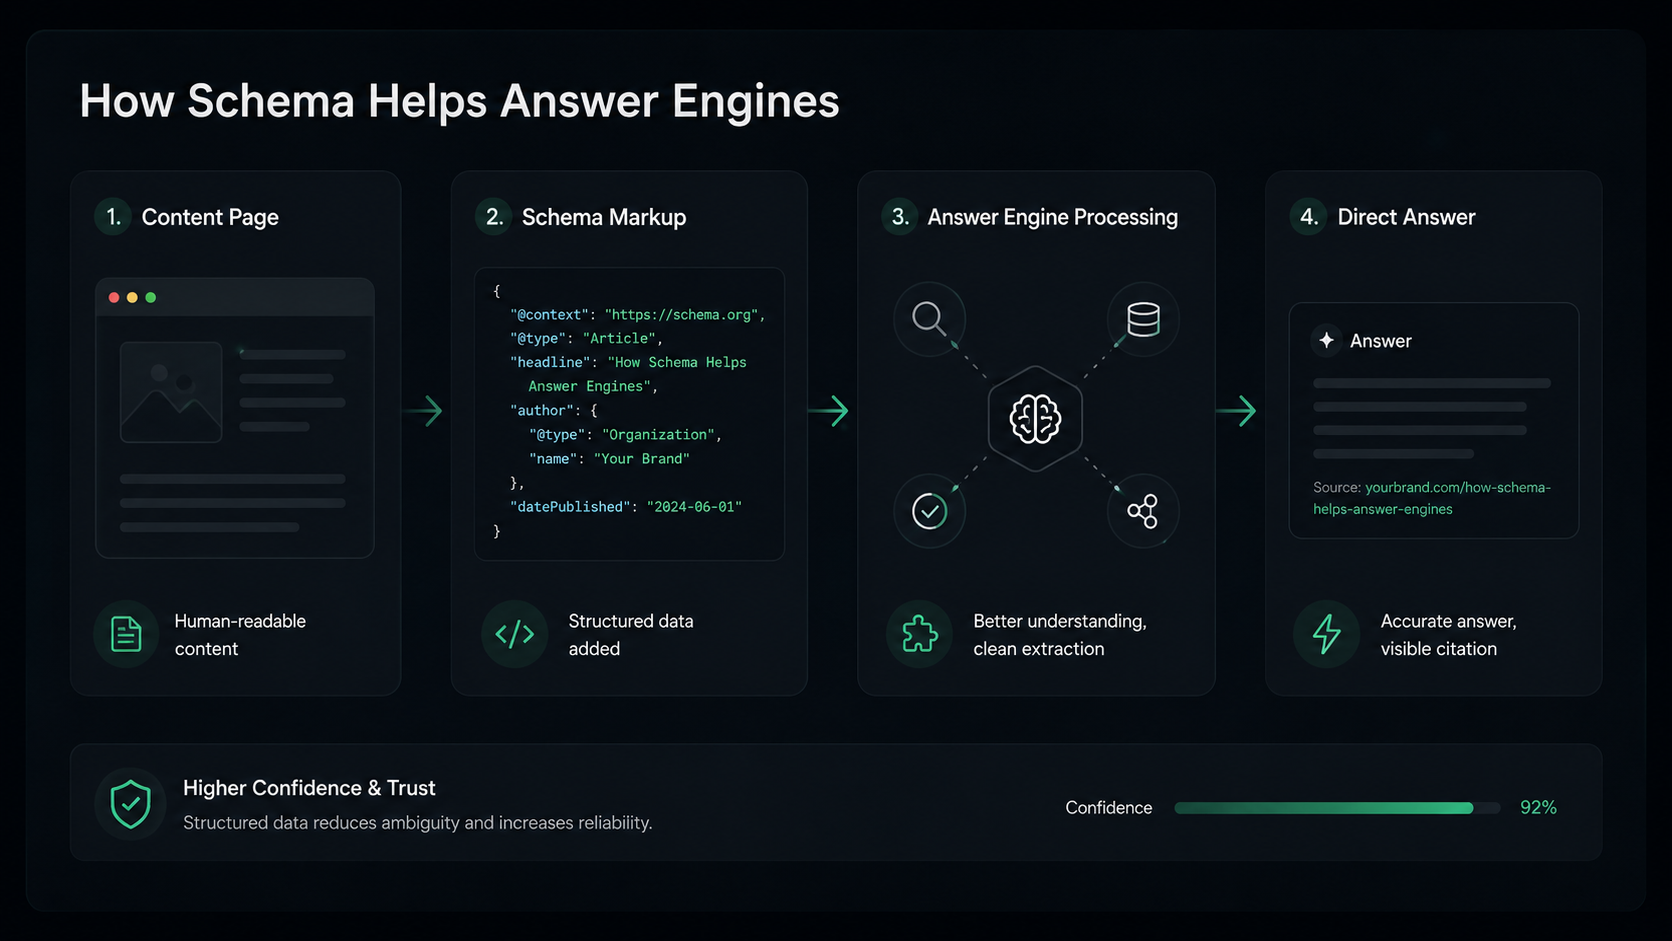The height and width of the screenshot is (941, 1672).
Task: Click the magnifying glass search icon
Action: tap(929, 319)
